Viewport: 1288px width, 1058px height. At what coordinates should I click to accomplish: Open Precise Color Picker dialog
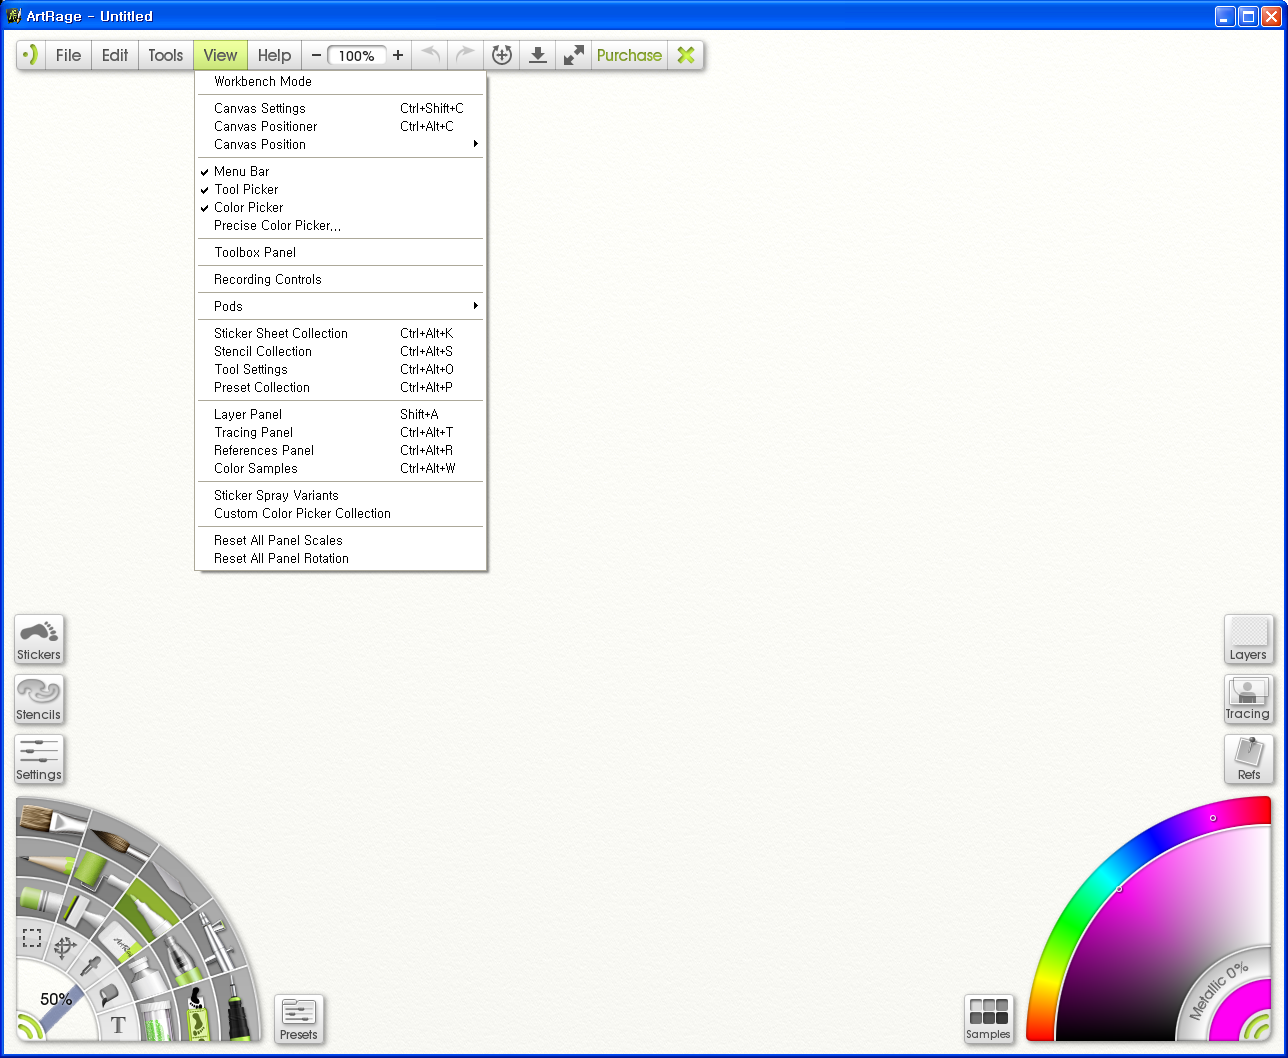click(x=340, y=225)
